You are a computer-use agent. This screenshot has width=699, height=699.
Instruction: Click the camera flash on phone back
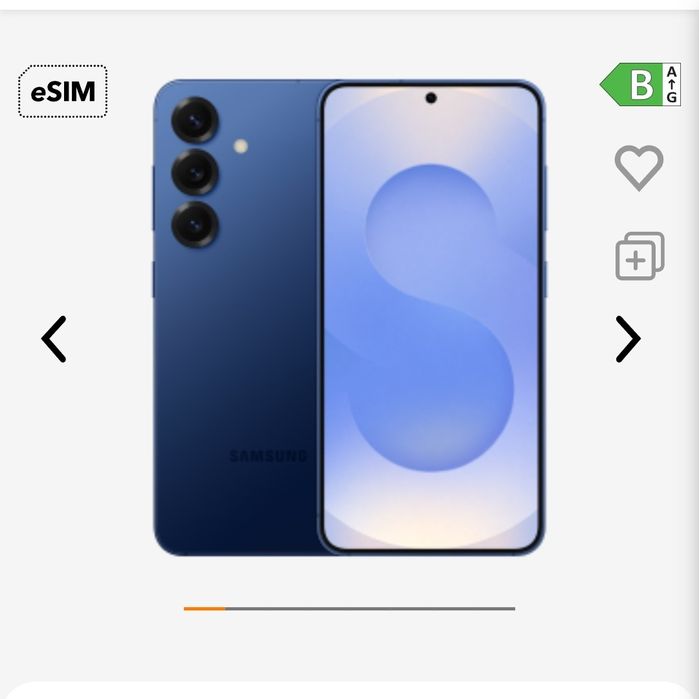[241, 146]
